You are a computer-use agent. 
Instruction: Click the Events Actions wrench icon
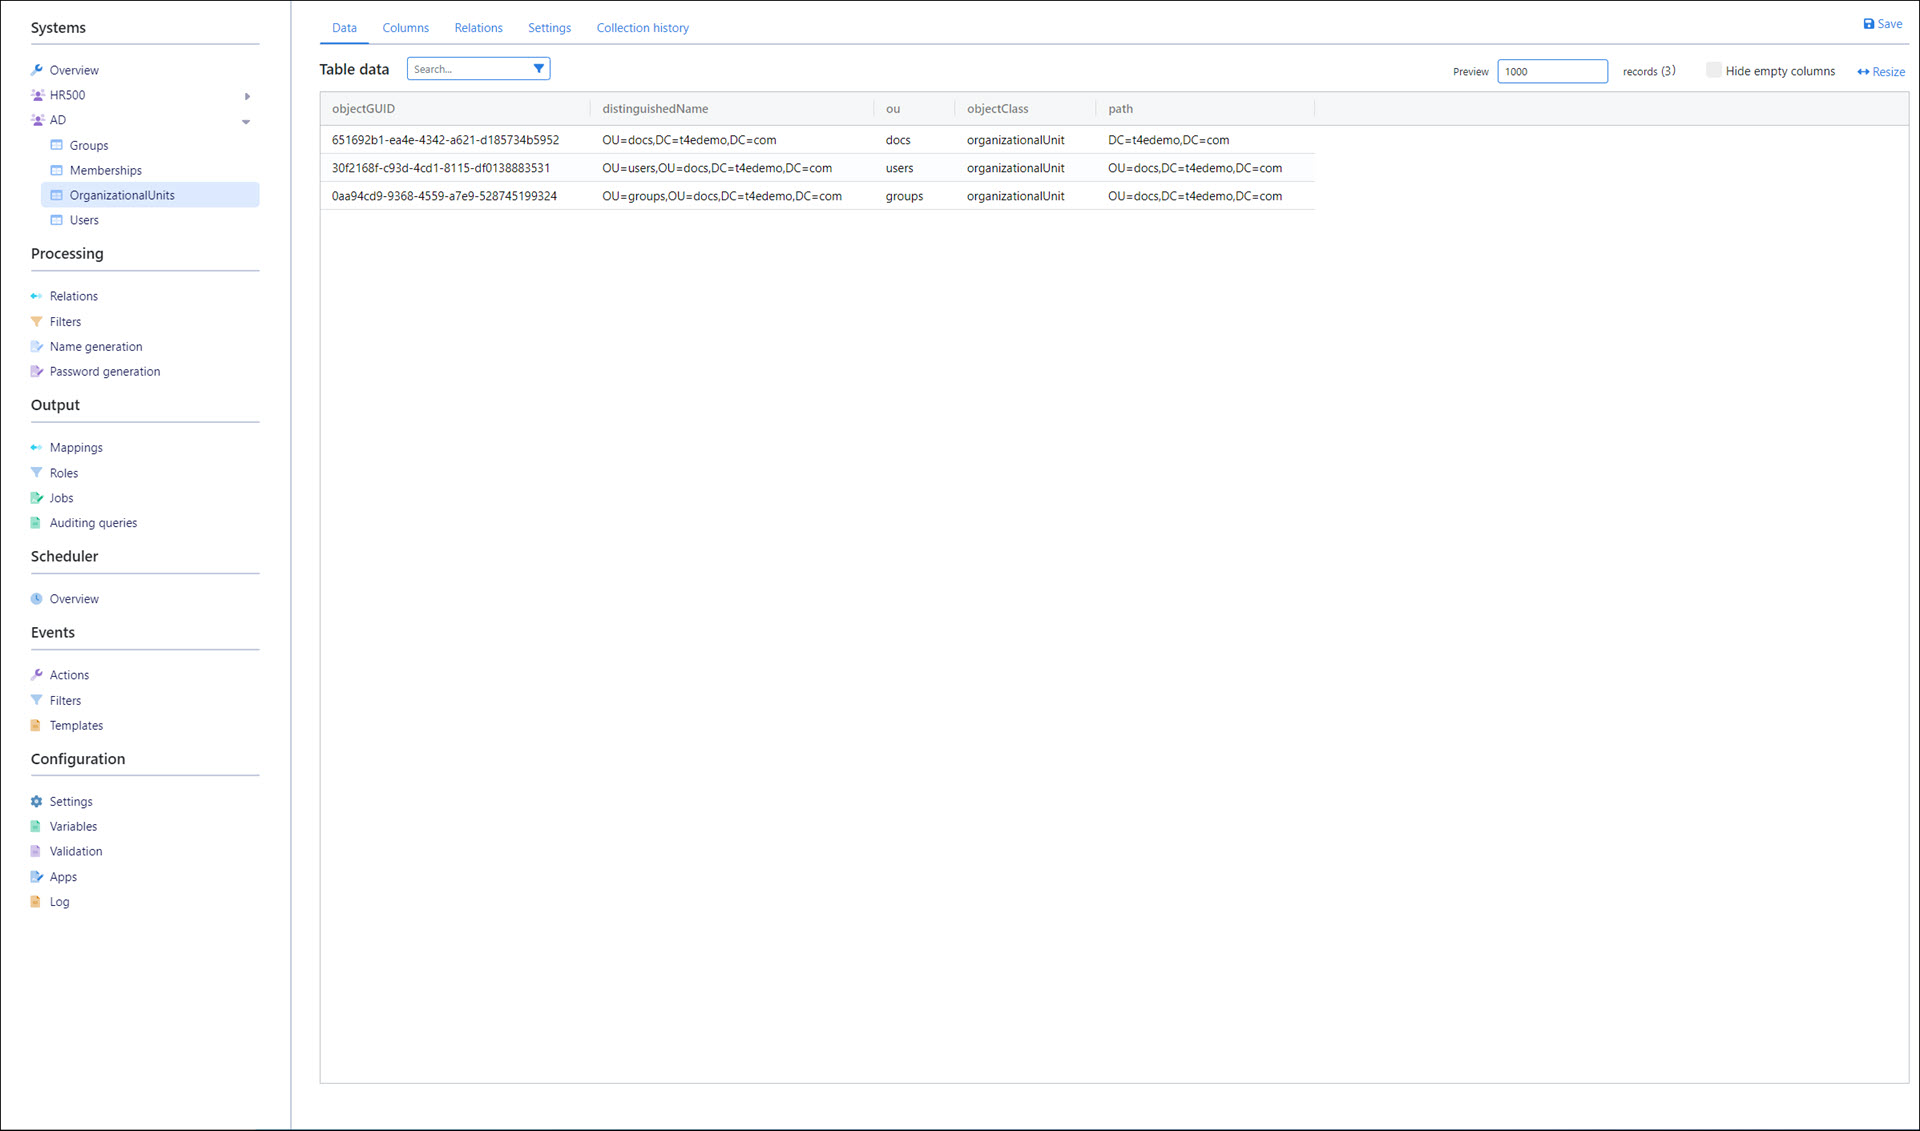(37, 675)
